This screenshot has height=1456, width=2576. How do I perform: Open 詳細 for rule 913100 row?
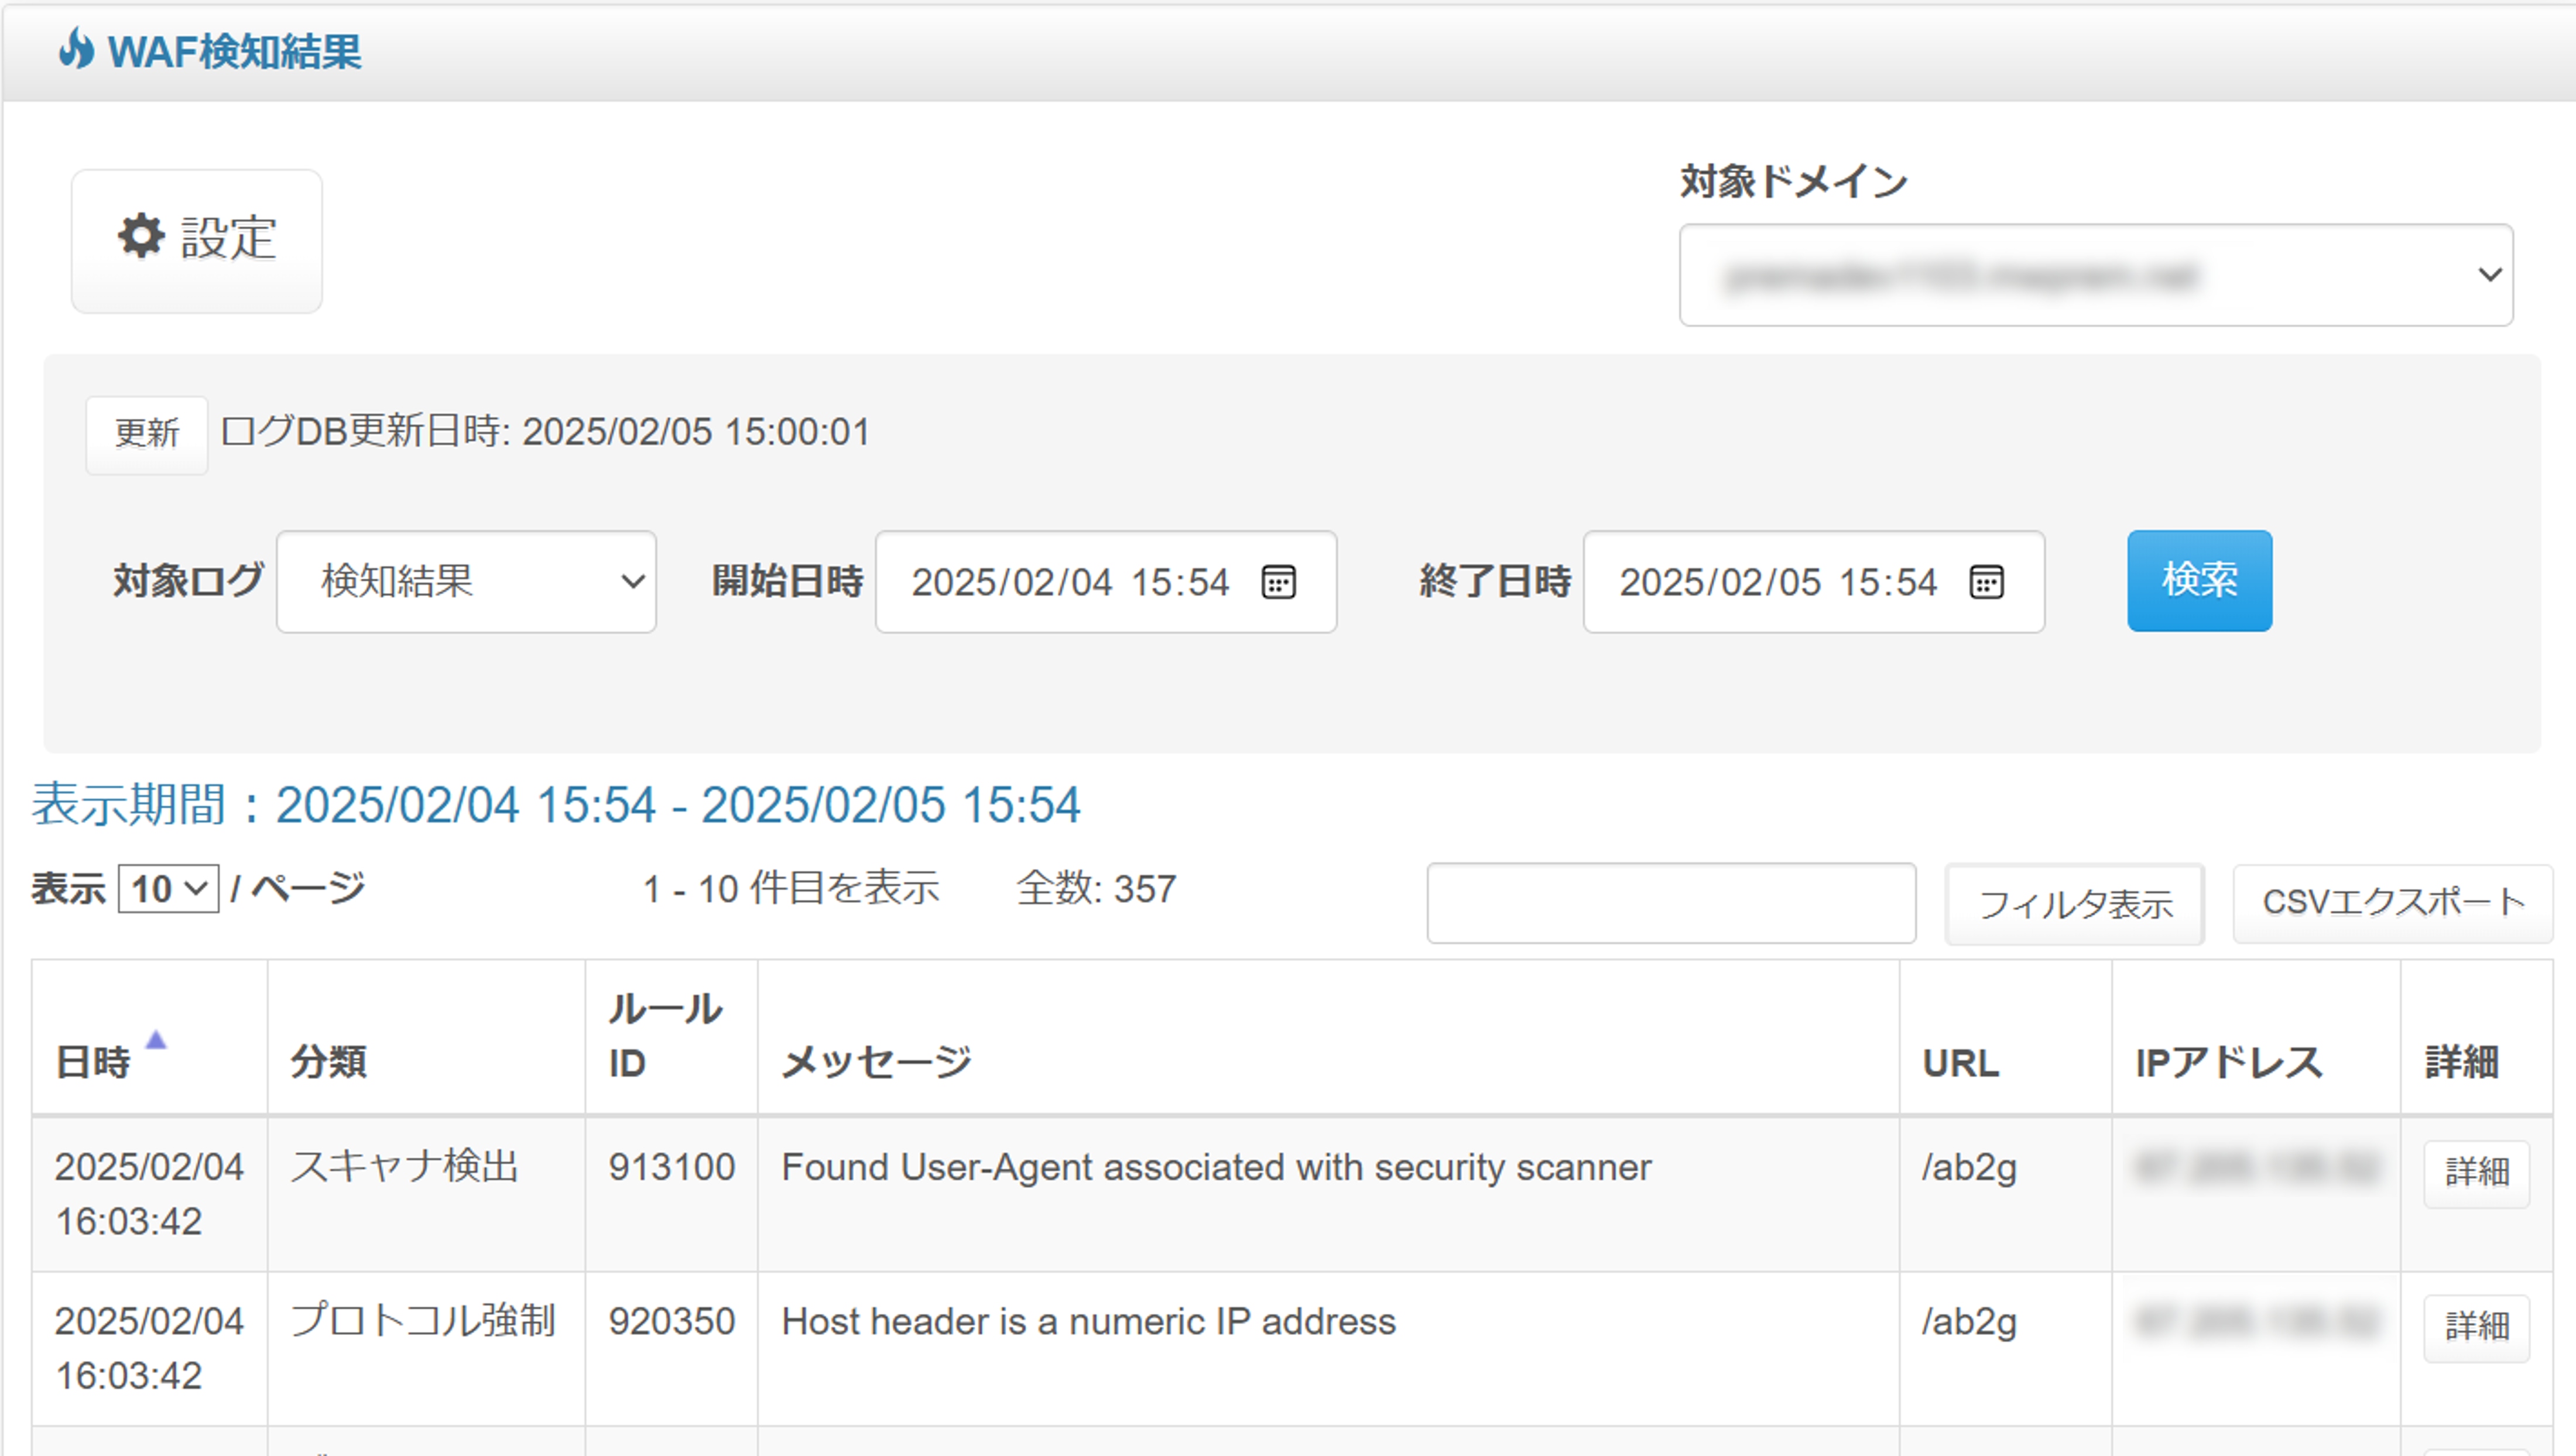point(2477,1173)
